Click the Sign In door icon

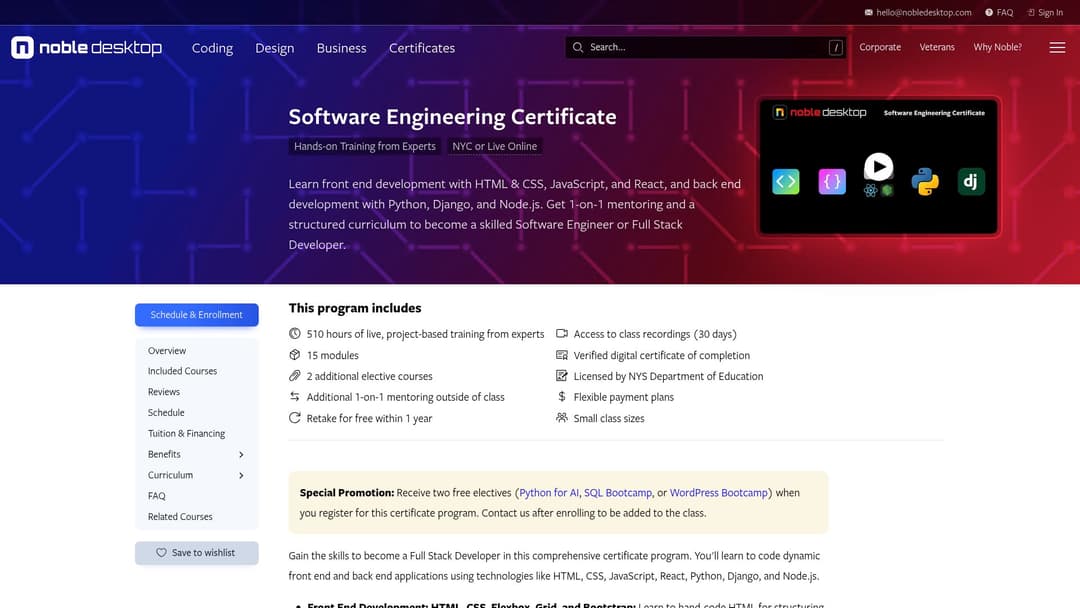click(1031, 12)
